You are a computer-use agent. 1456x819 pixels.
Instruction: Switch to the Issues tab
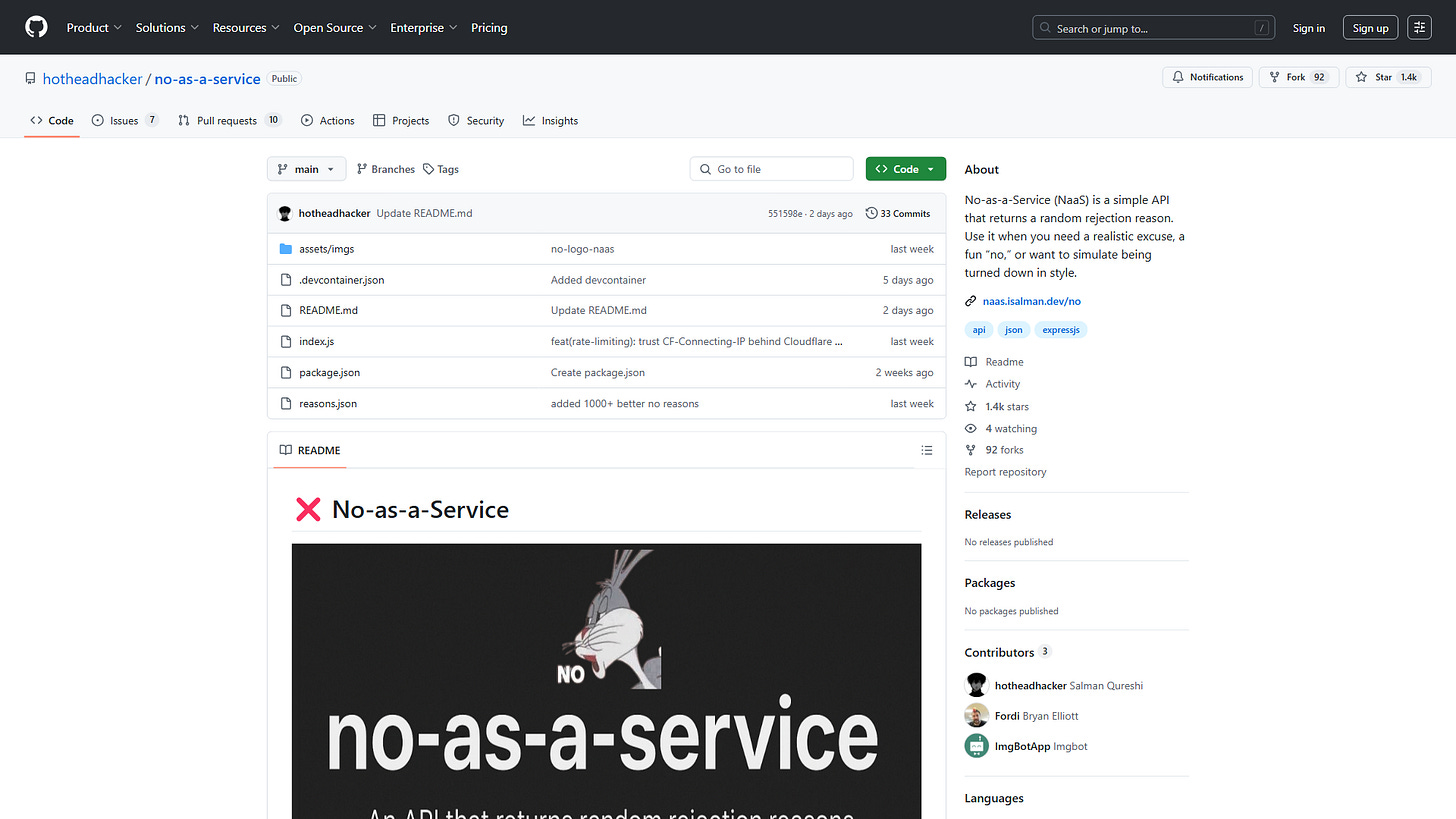(125, 120)
